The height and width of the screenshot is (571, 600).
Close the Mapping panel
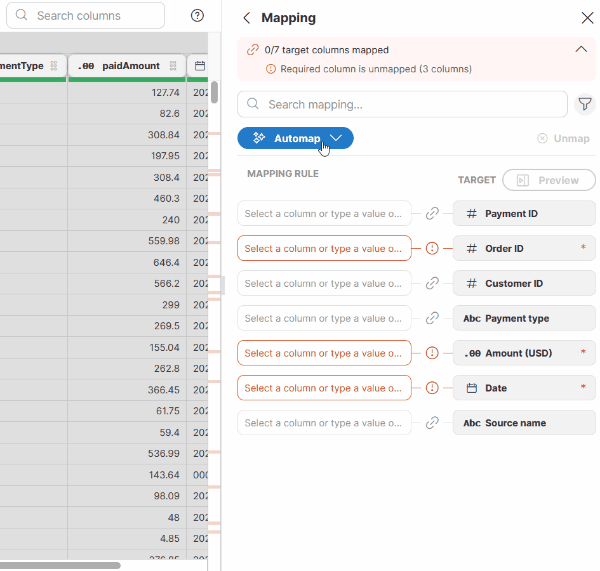[x=587, y=18]
